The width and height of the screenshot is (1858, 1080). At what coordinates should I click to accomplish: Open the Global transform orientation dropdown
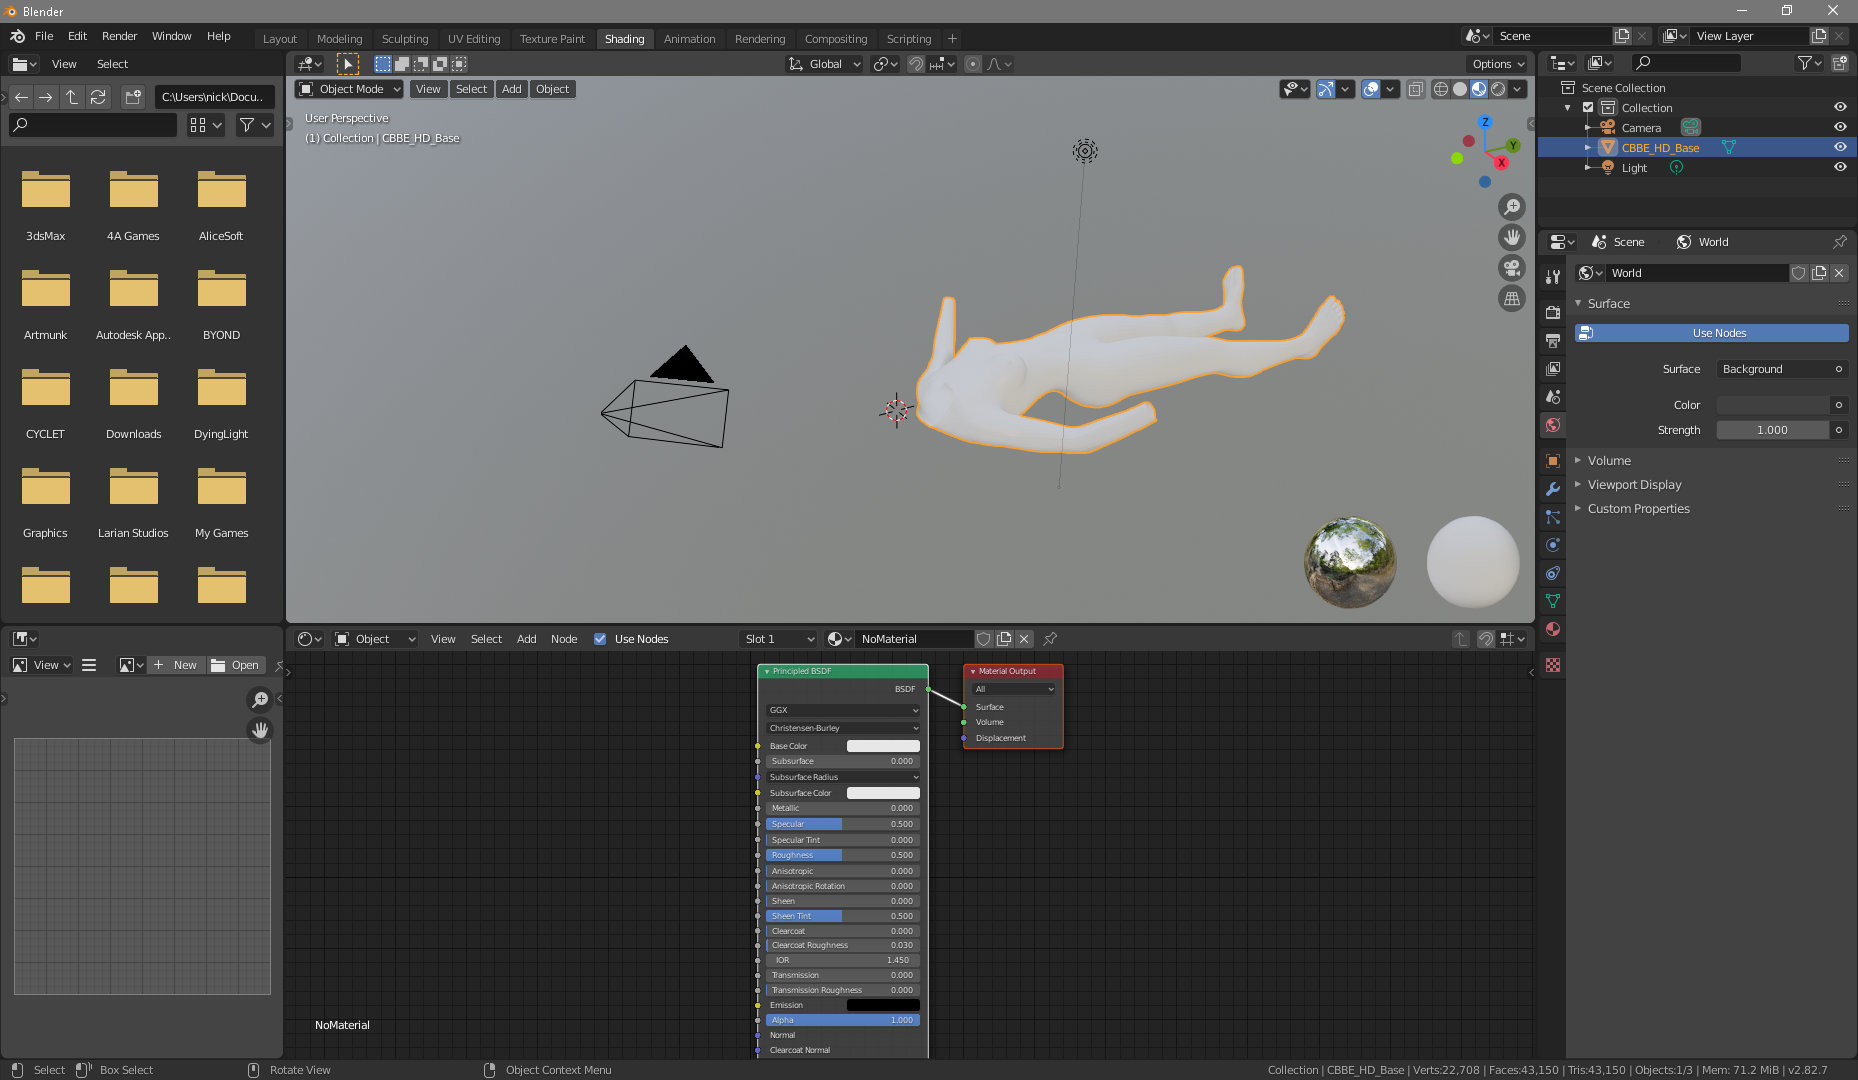[825, 64]
